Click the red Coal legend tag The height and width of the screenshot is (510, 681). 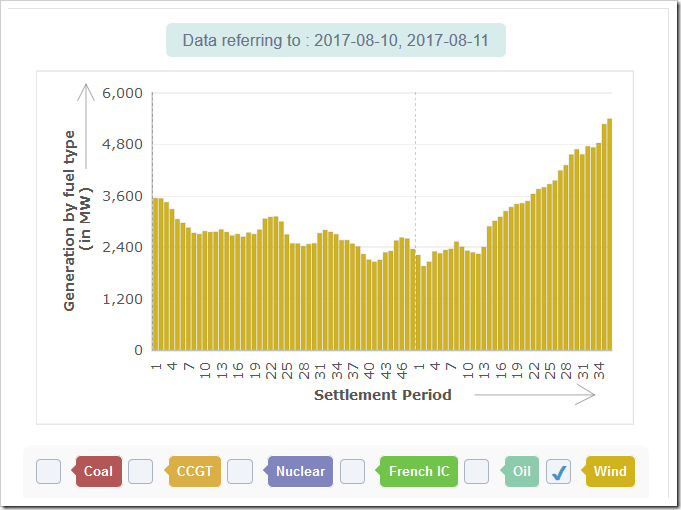(x=98, y=472)
